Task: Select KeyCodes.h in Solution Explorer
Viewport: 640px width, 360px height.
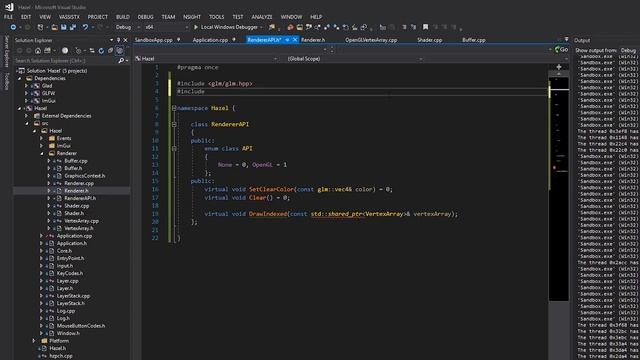Action: pyautogui.click(x=70, y=273)
